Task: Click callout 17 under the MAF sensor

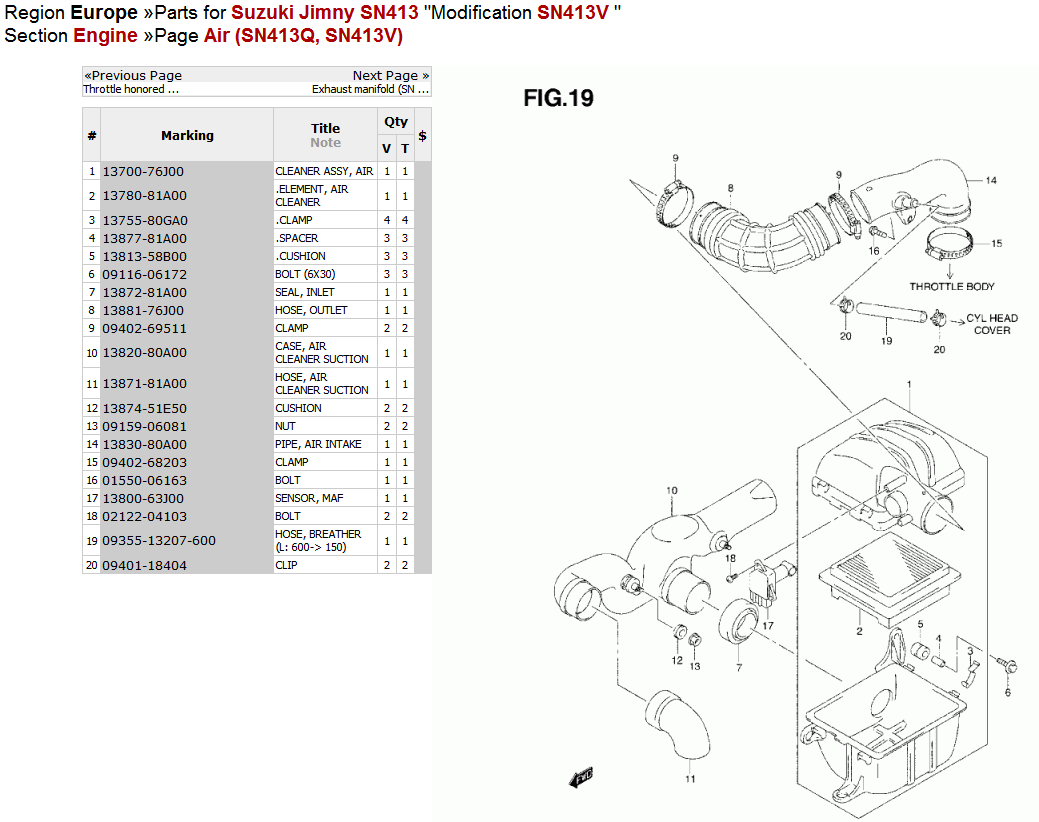Action: click(x=767, y=625)
